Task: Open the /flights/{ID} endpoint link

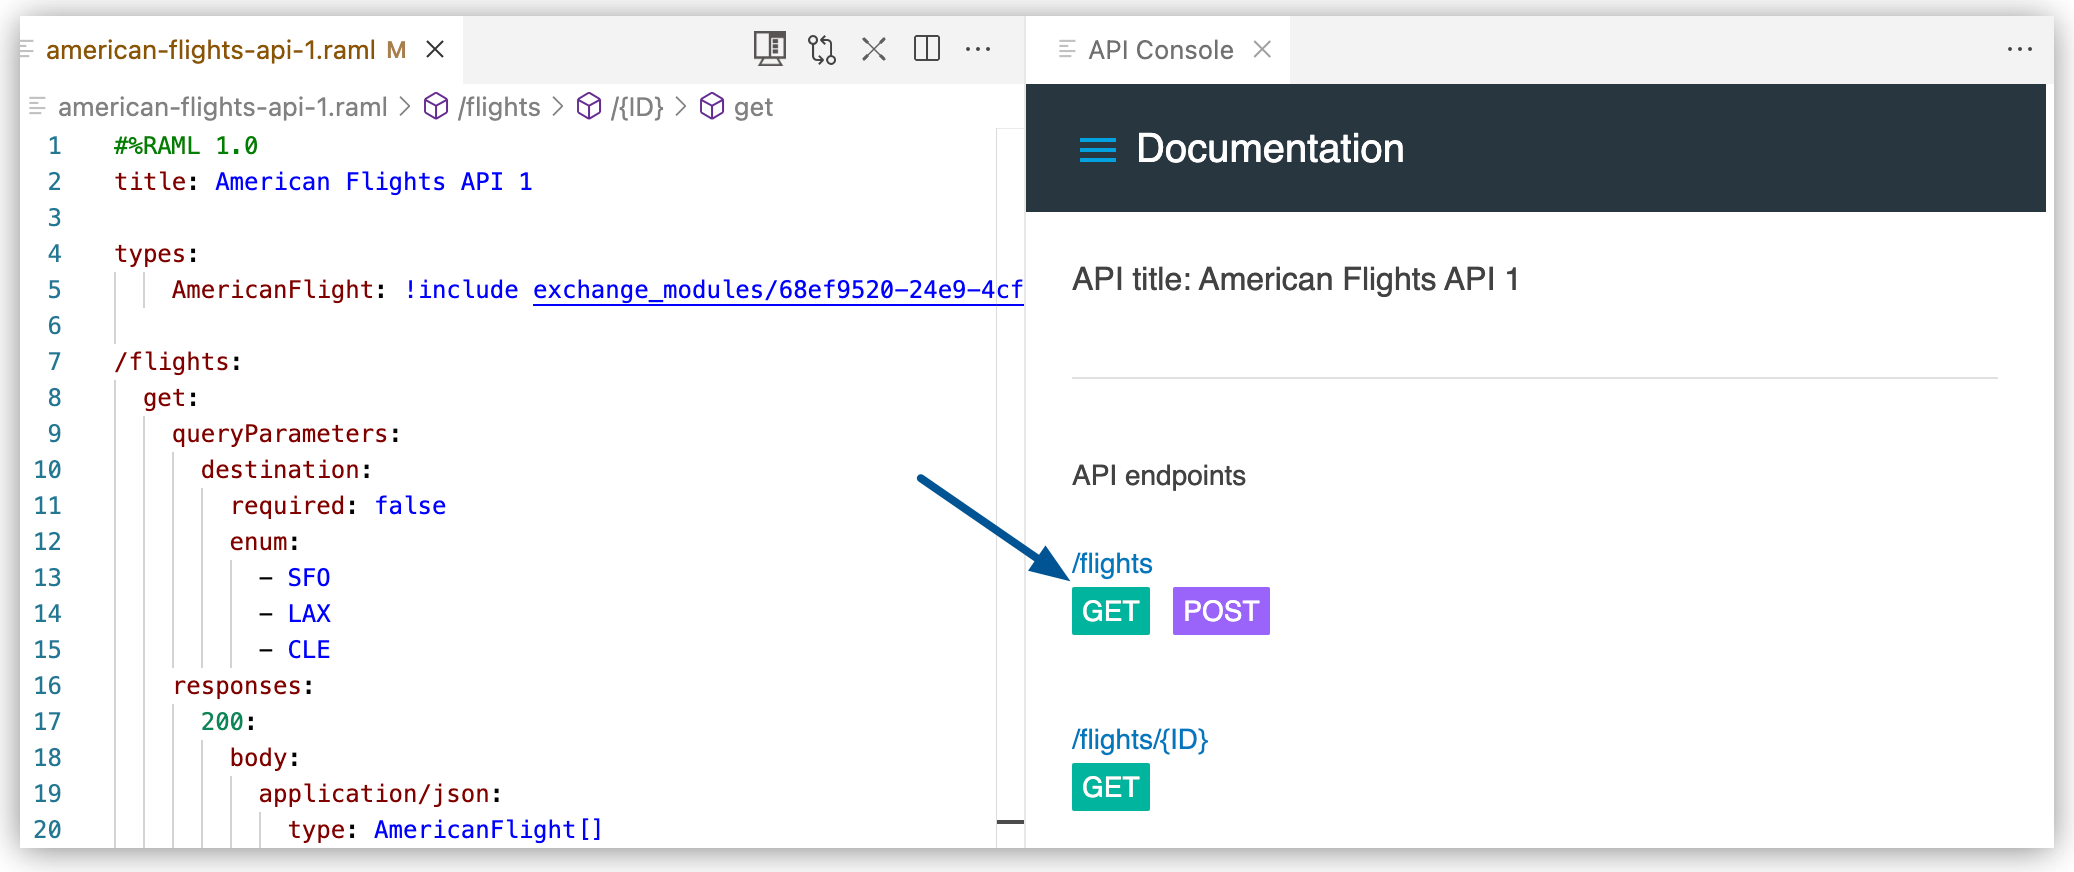Action: (1140, 740)
